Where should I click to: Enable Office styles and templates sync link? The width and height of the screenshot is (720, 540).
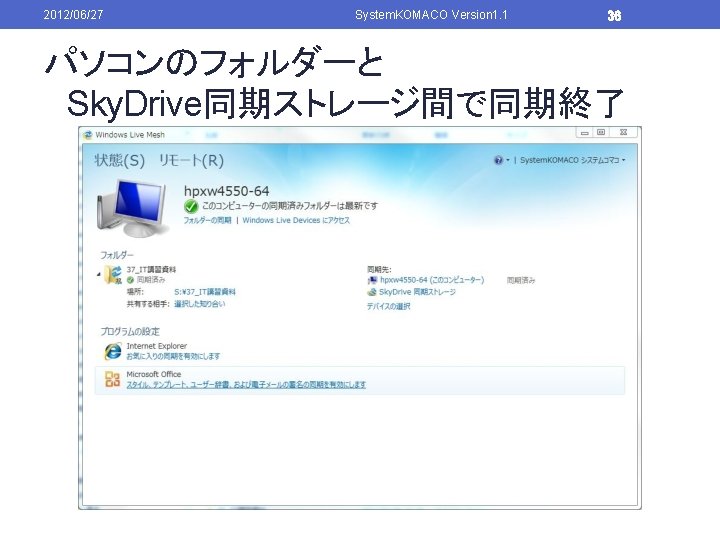(x=246, y=384)
